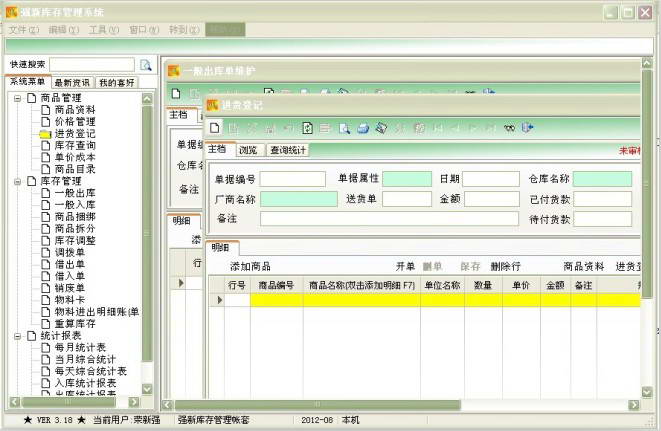Open the 编辑 menu

(64, 30)
